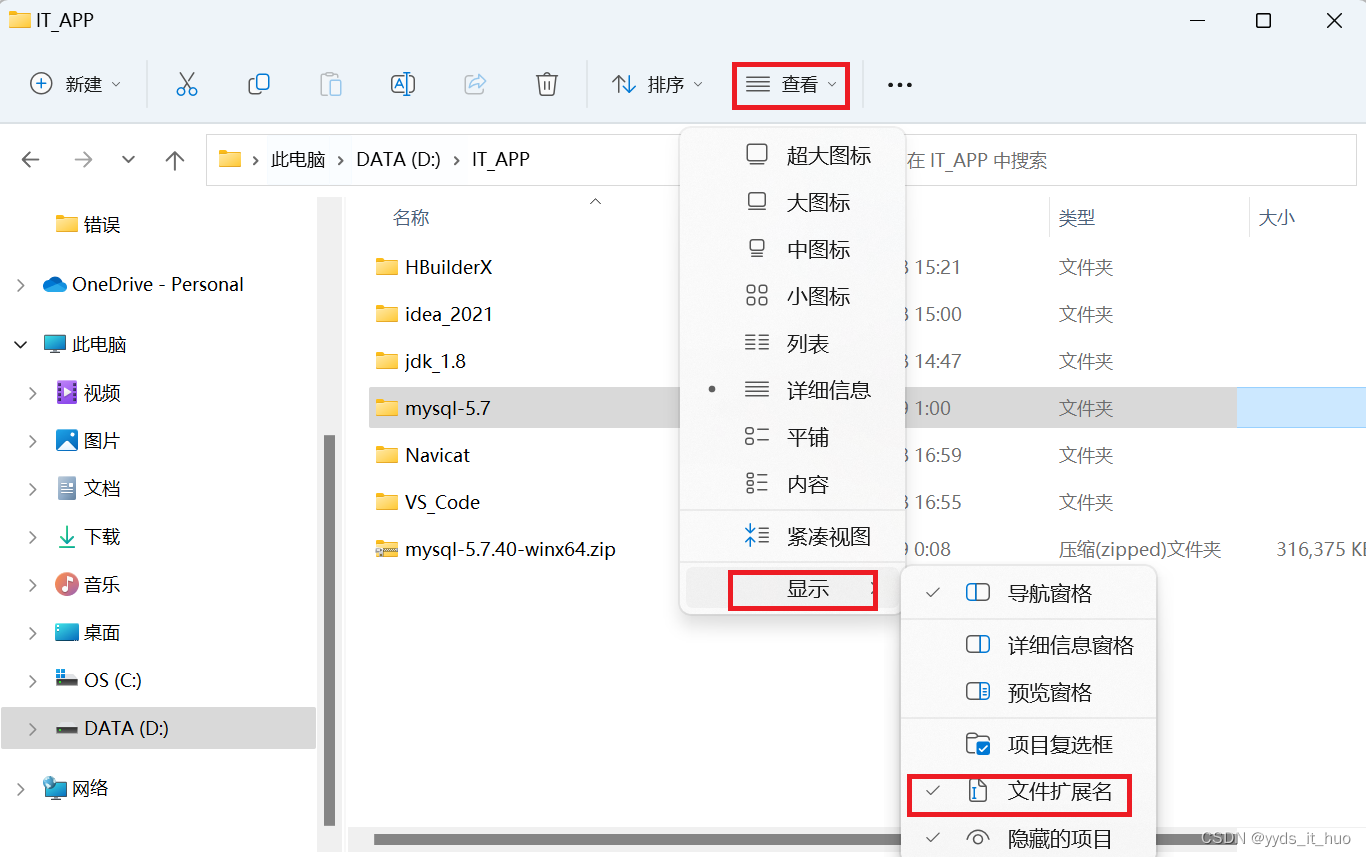1366x857 pixels.
Task: Open the 排序 sort dropdown
Action: (657, 84)
